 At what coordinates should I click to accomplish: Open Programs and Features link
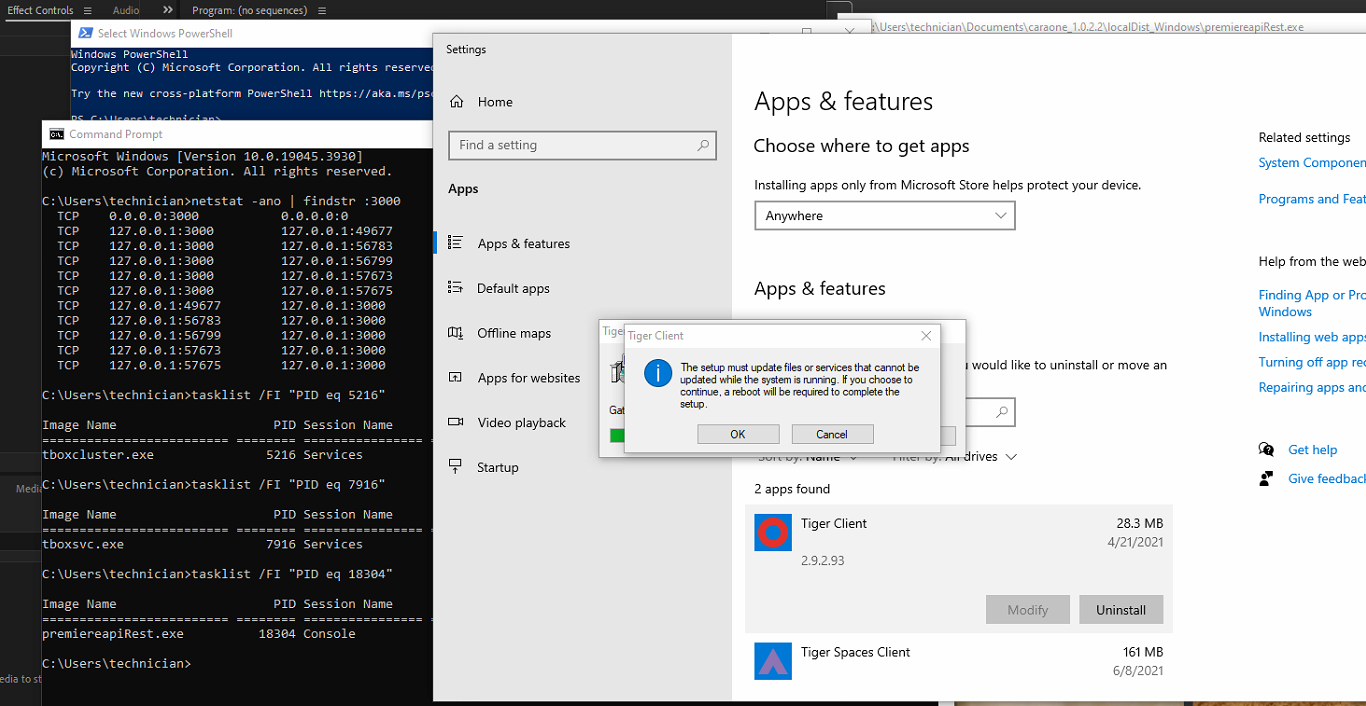1312,199
